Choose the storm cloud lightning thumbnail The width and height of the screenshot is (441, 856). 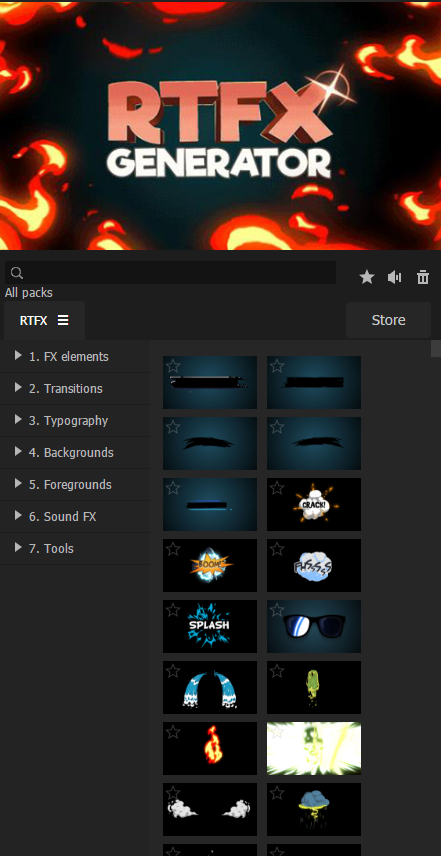click(x=314, y=809)
